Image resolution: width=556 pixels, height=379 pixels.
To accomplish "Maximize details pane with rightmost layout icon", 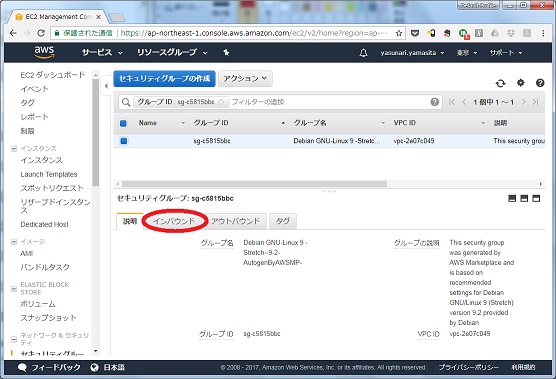I will [x=536, y=199].
